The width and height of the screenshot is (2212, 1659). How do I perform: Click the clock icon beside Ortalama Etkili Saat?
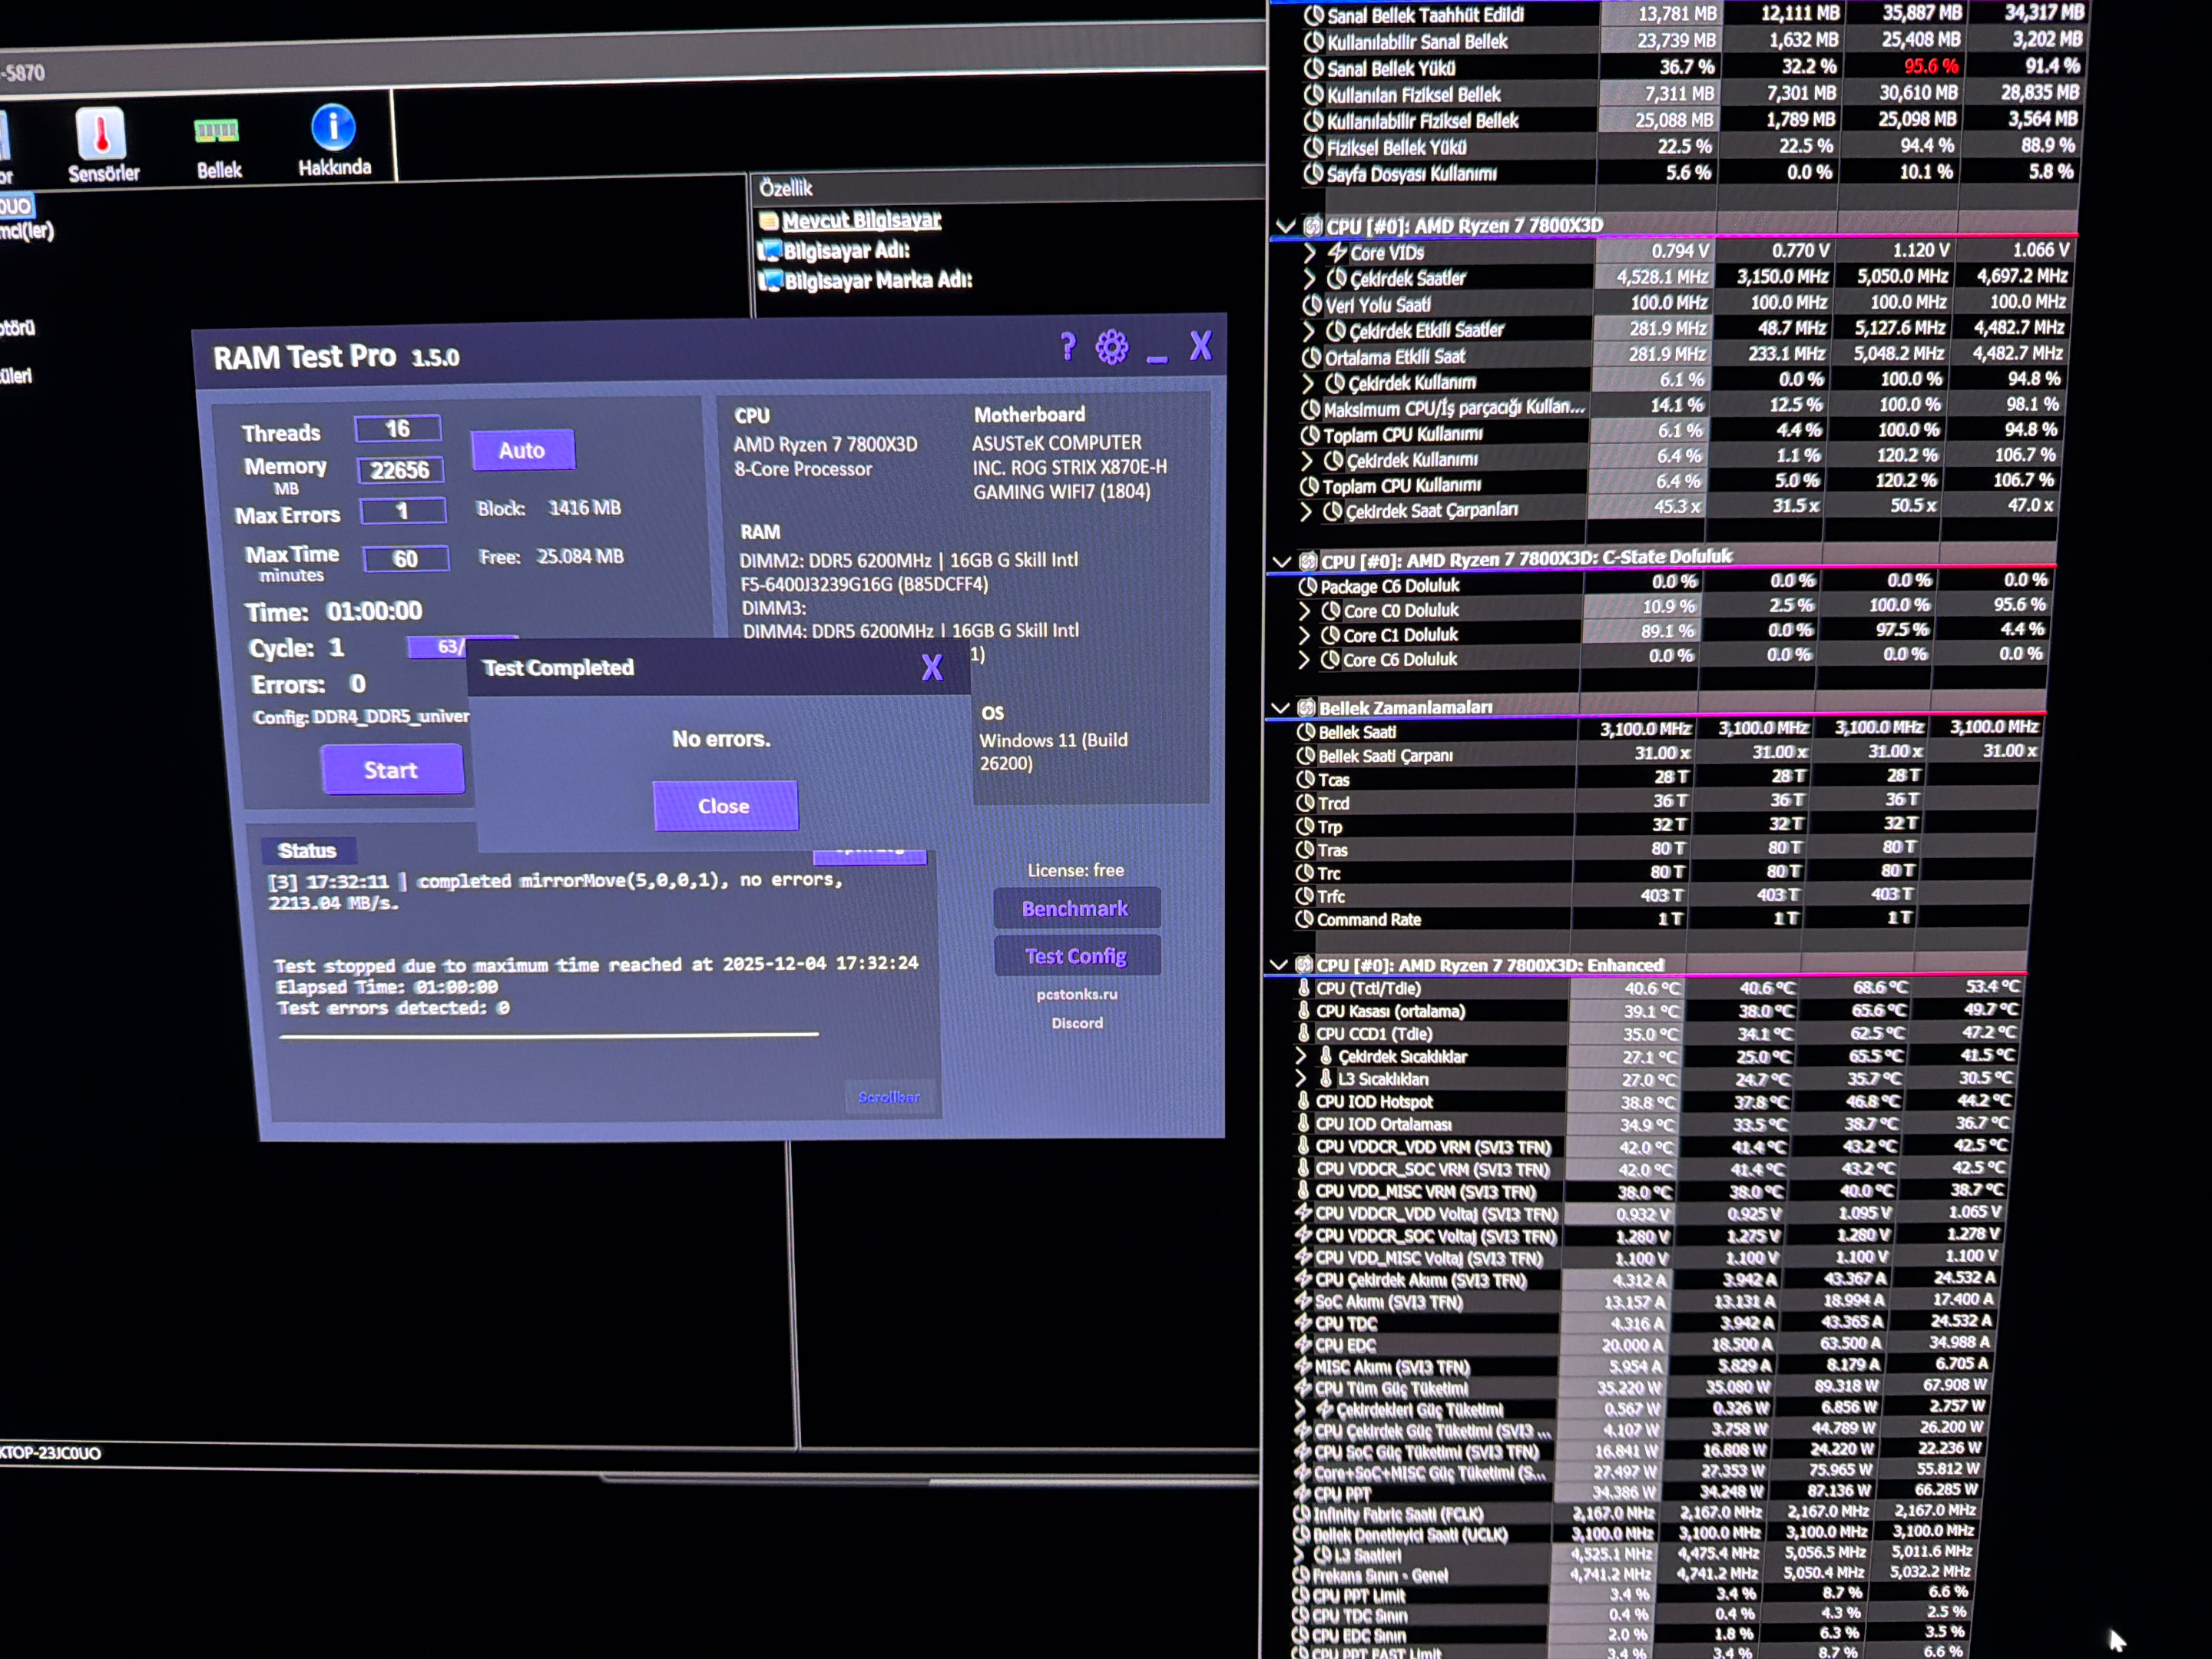coord(1312,357)
